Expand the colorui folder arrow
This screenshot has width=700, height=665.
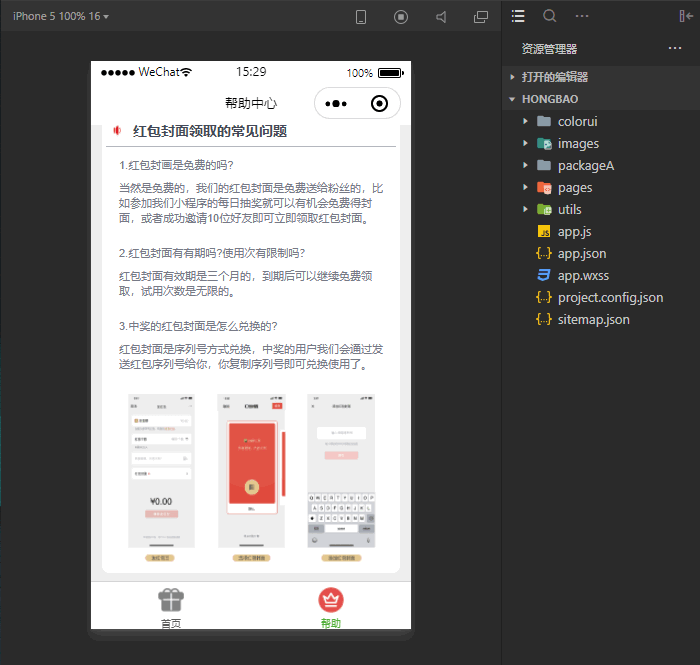coord(525,121)
